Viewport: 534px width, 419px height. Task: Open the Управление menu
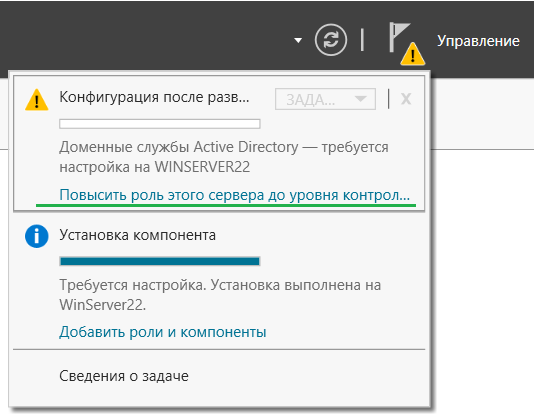coord(478,41)
